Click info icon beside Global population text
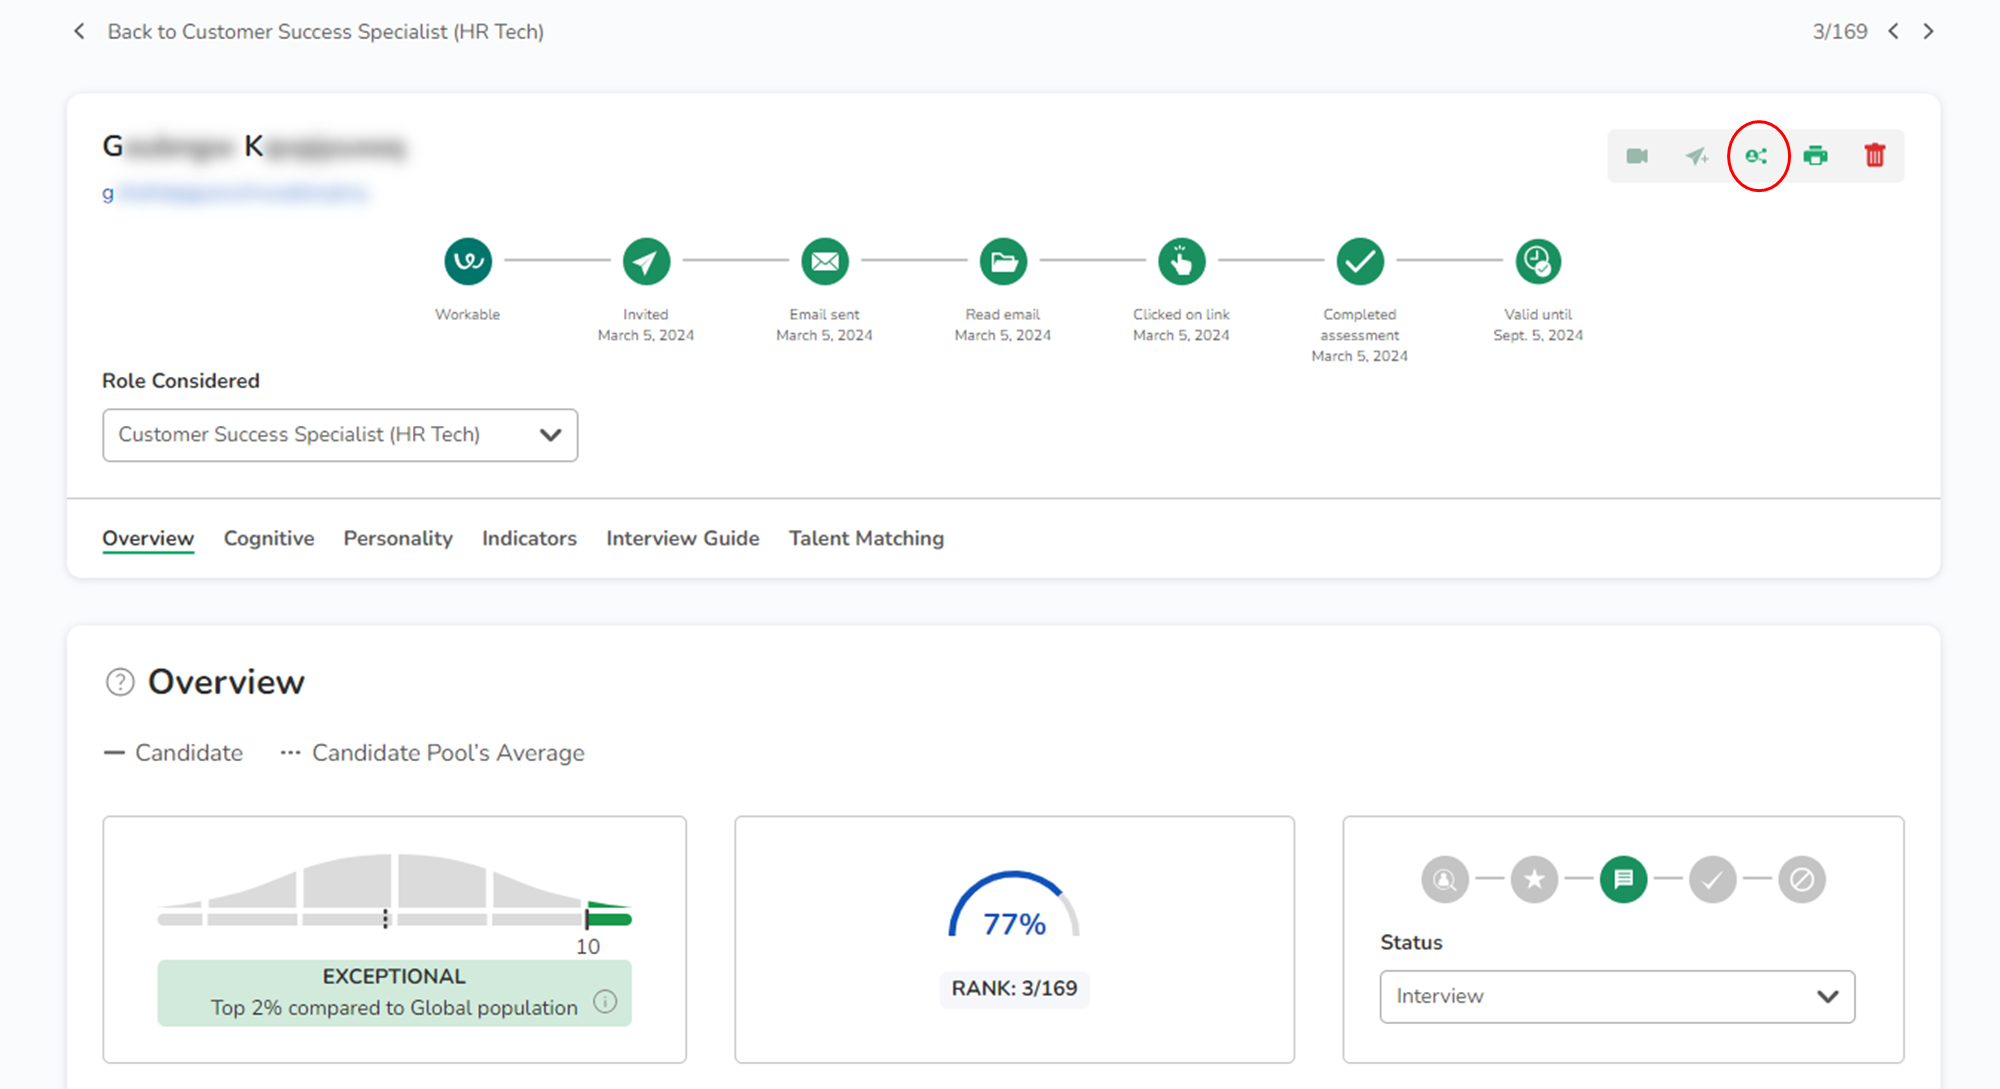 605,1002
